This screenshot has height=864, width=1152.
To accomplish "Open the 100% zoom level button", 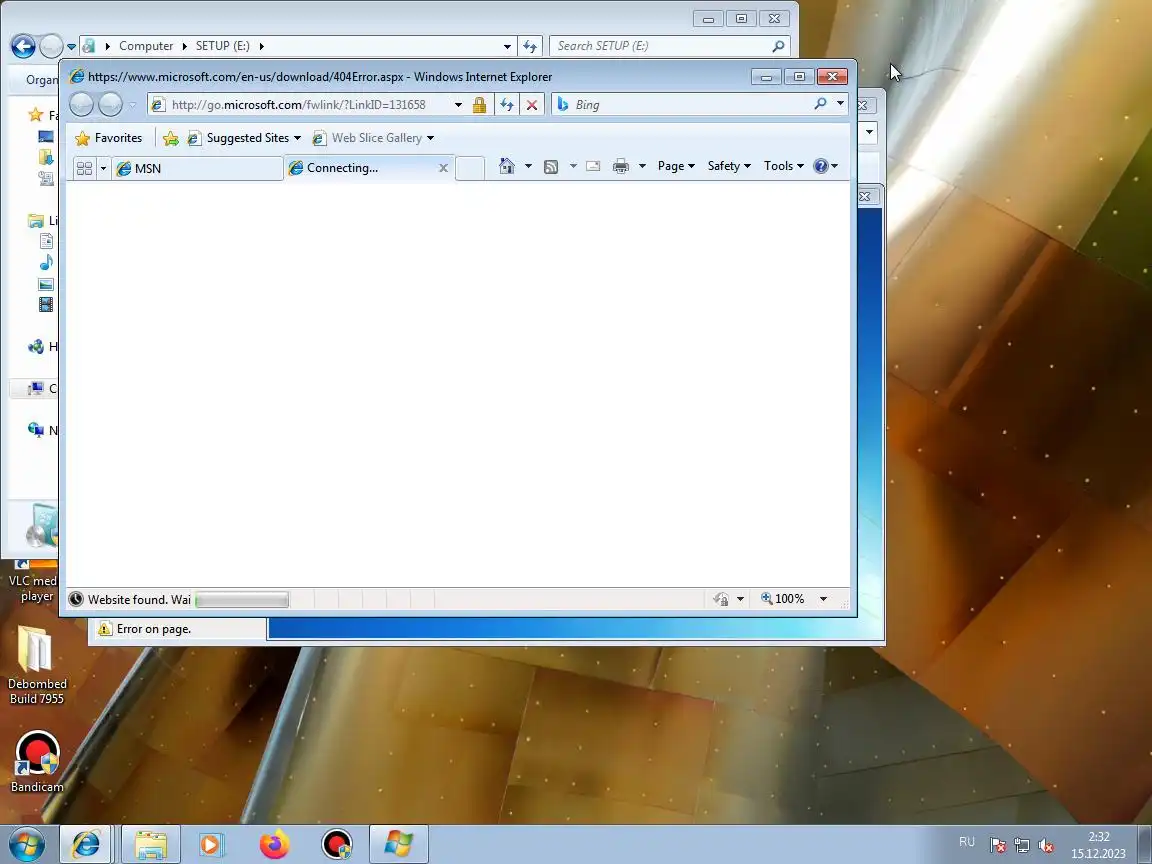I will click(783, 599).
